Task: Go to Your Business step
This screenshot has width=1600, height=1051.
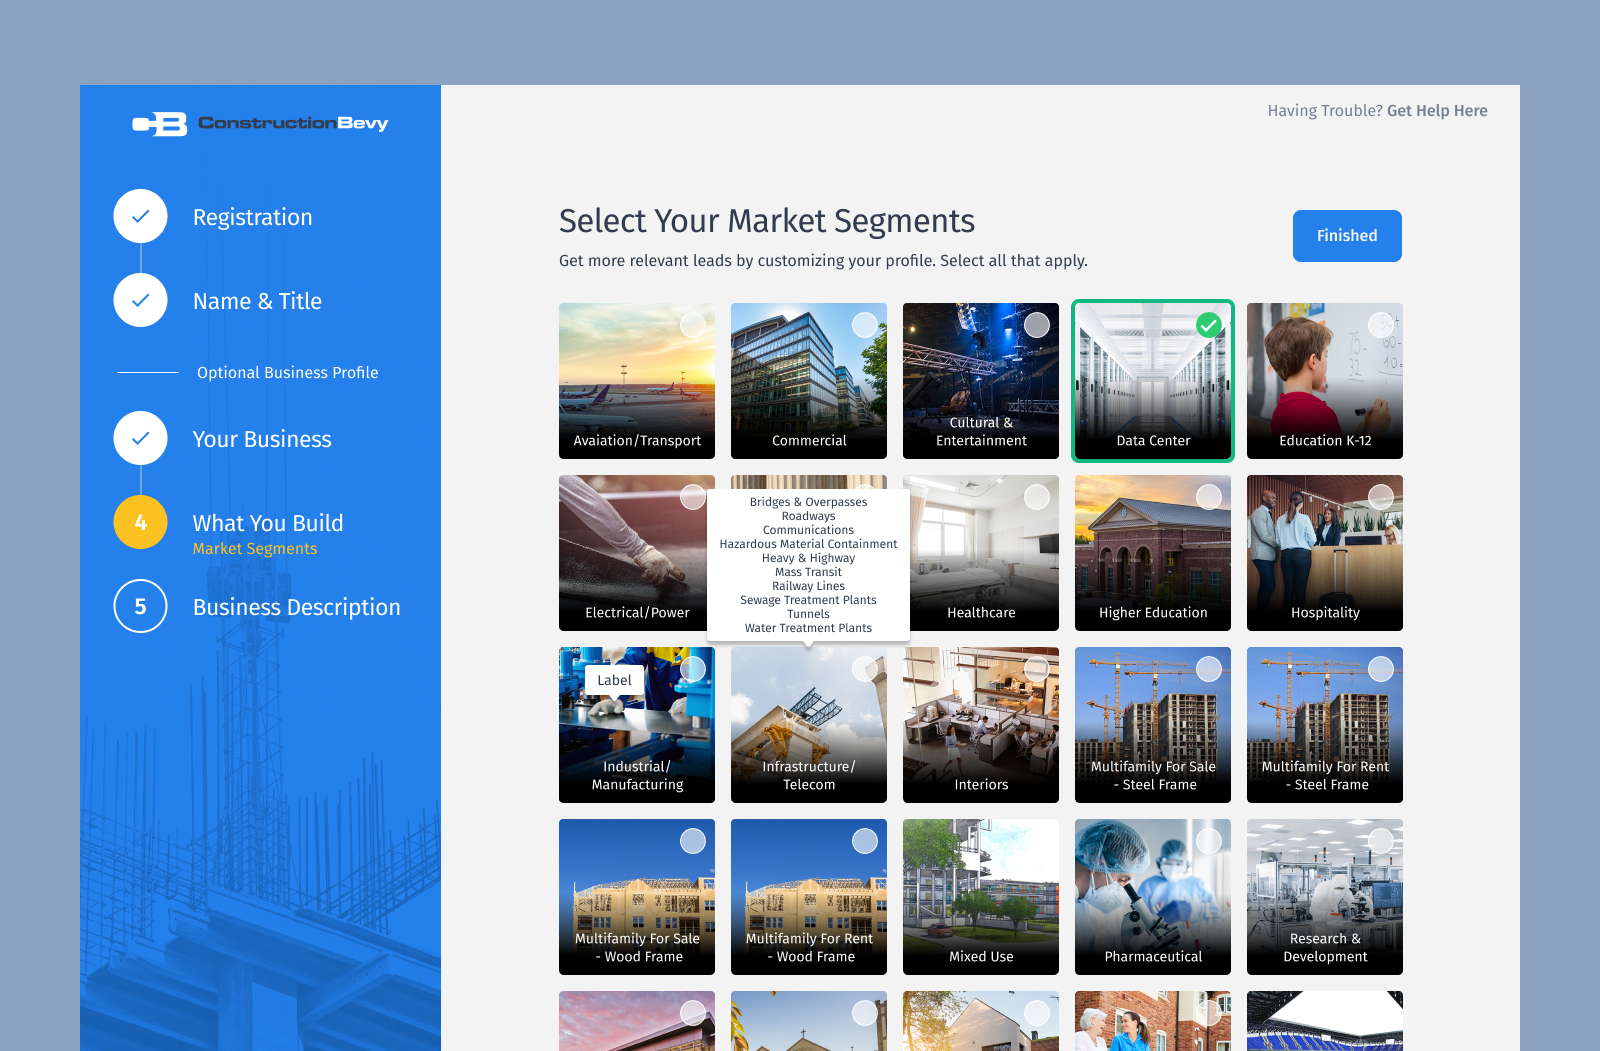Action: point(262,439)
